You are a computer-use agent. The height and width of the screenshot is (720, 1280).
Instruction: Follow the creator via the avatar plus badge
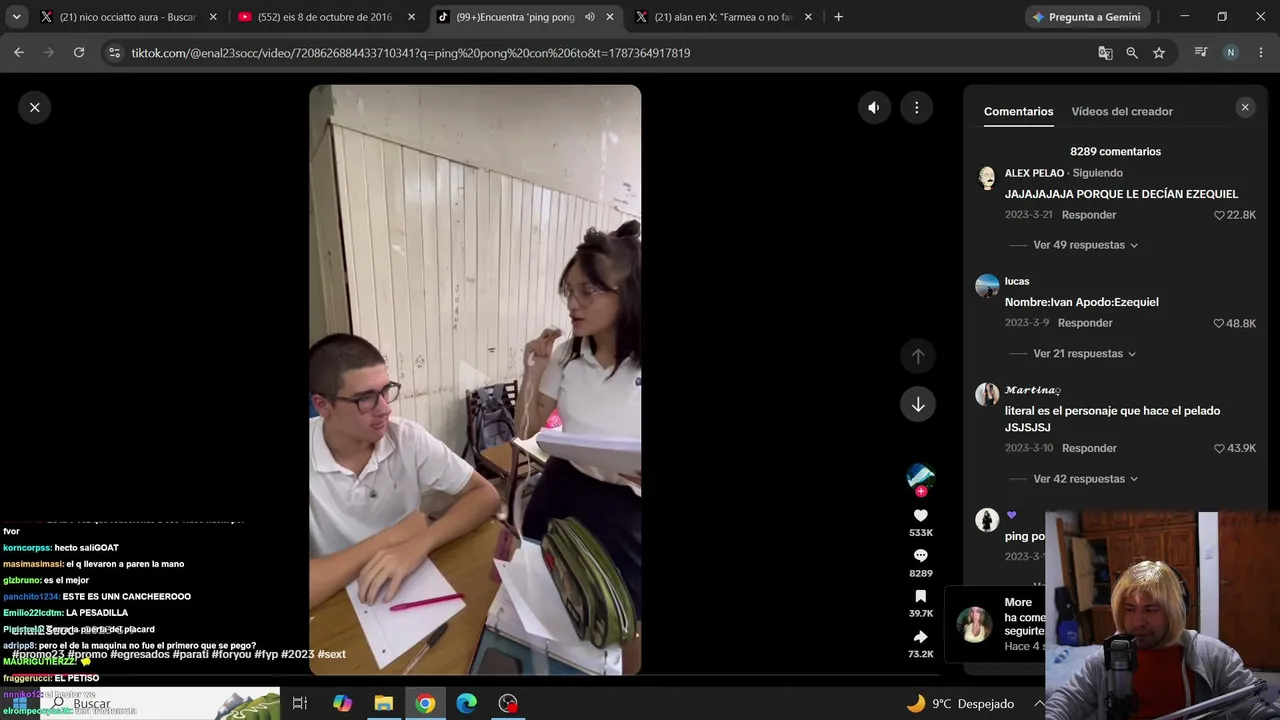(921, 491)
